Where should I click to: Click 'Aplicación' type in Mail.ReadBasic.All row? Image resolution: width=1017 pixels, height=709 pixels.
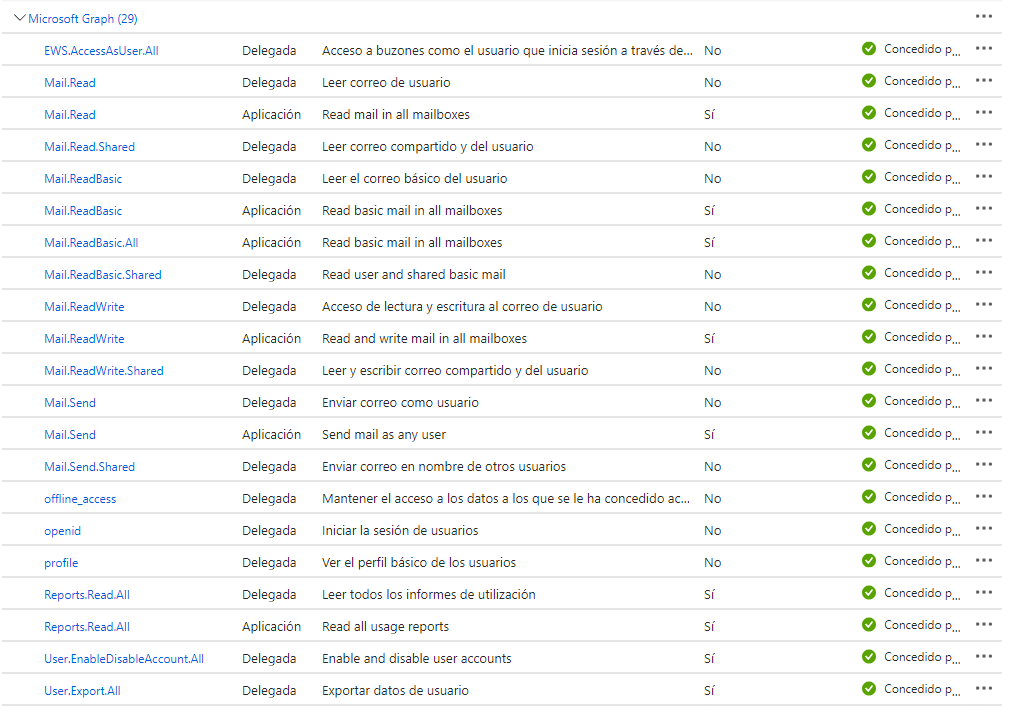point(271,243)
